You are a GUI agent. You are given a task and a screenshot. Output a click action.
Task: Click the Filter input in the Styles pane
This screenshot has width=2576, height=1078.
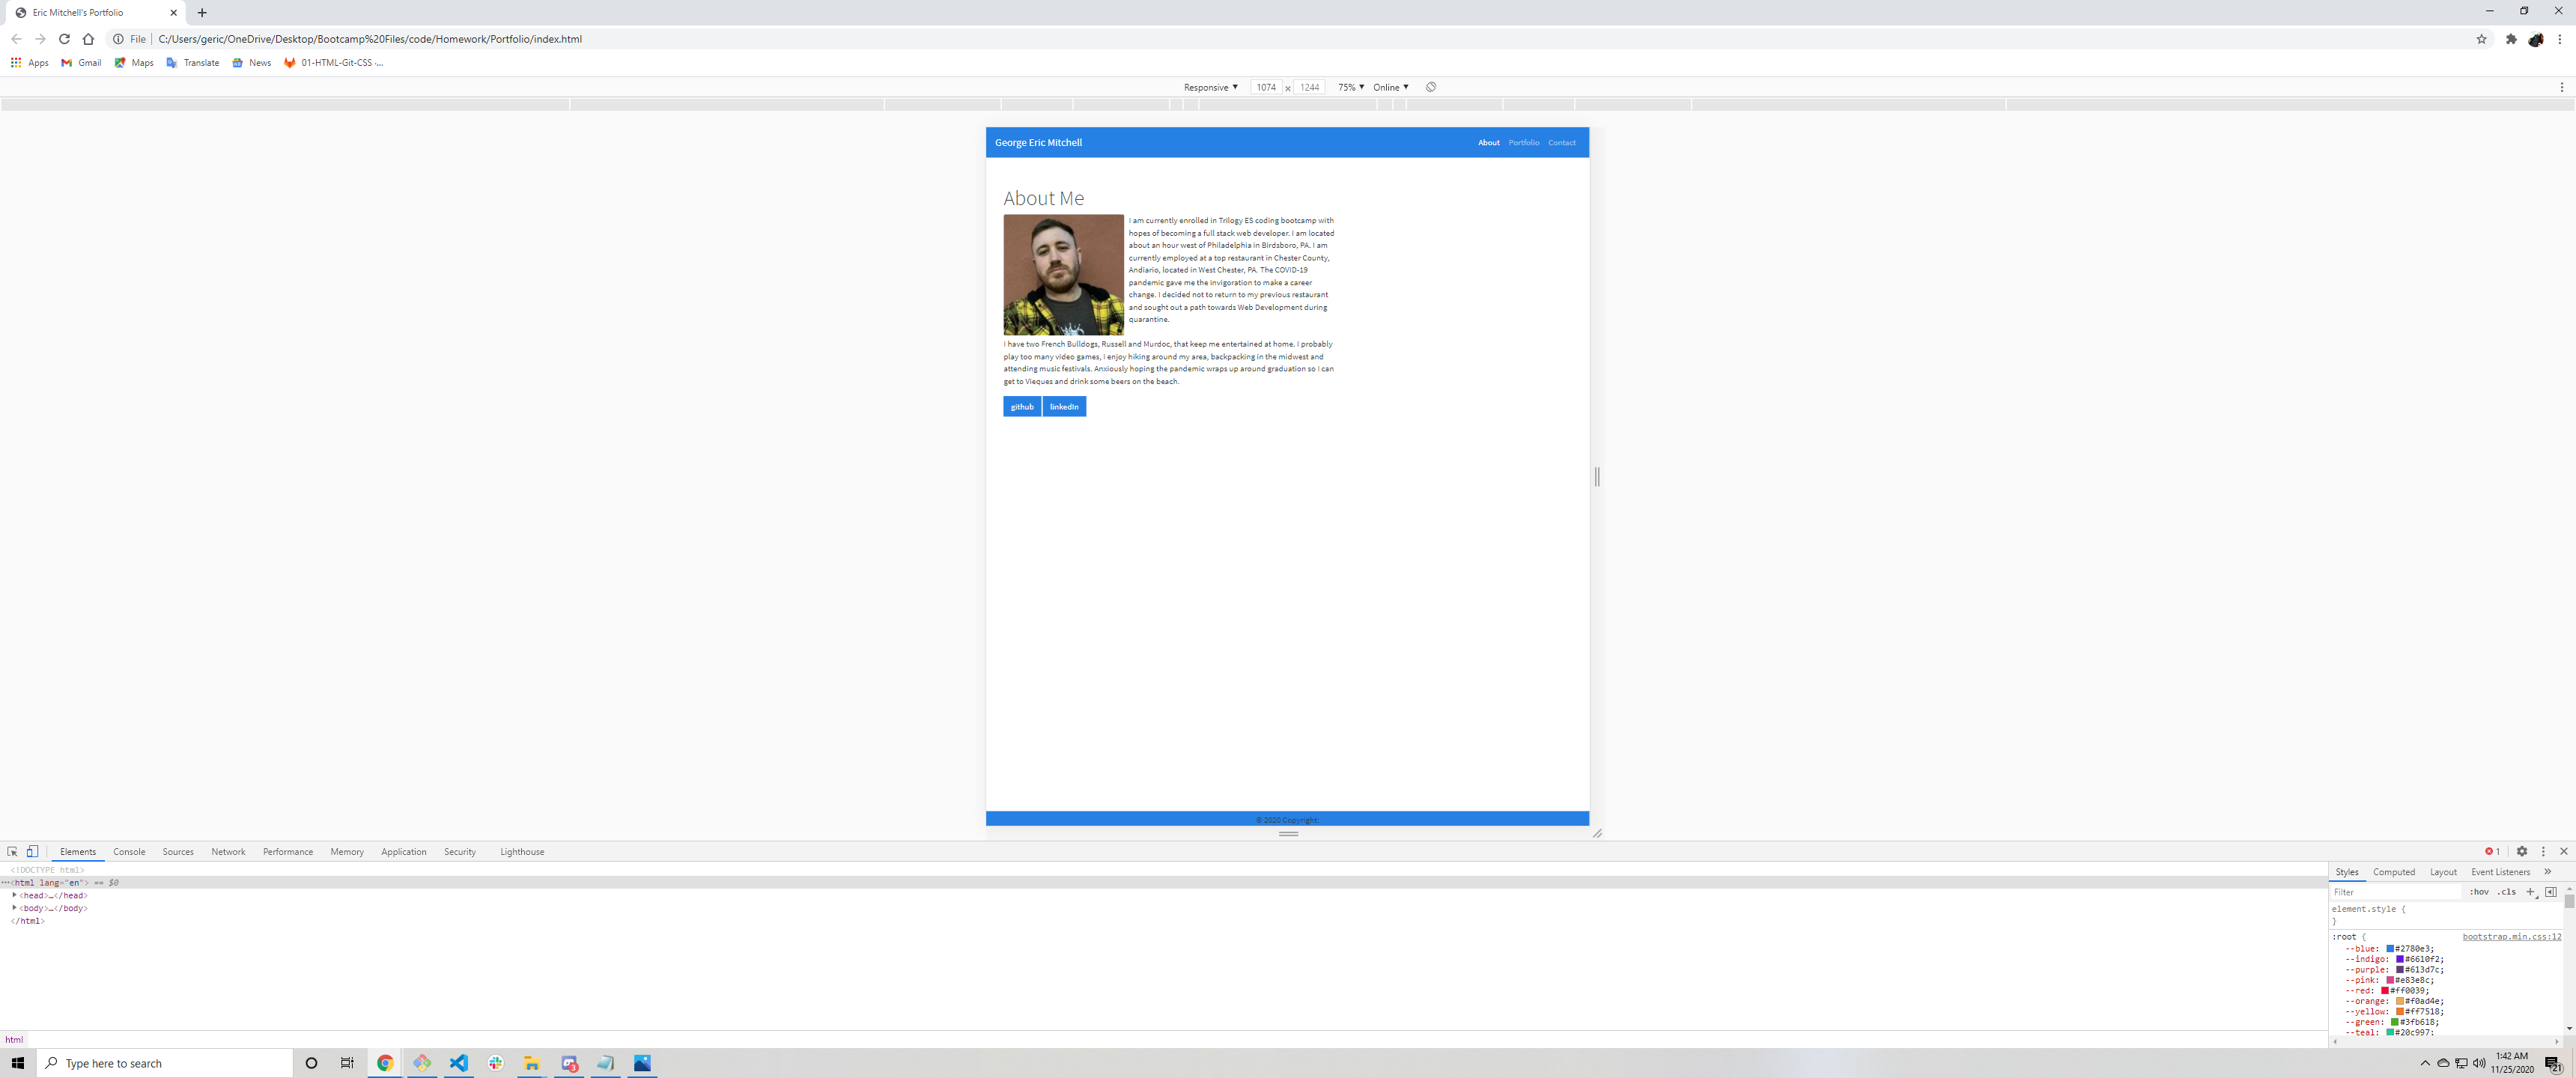pyautogui.click(x=2396, y=892)
